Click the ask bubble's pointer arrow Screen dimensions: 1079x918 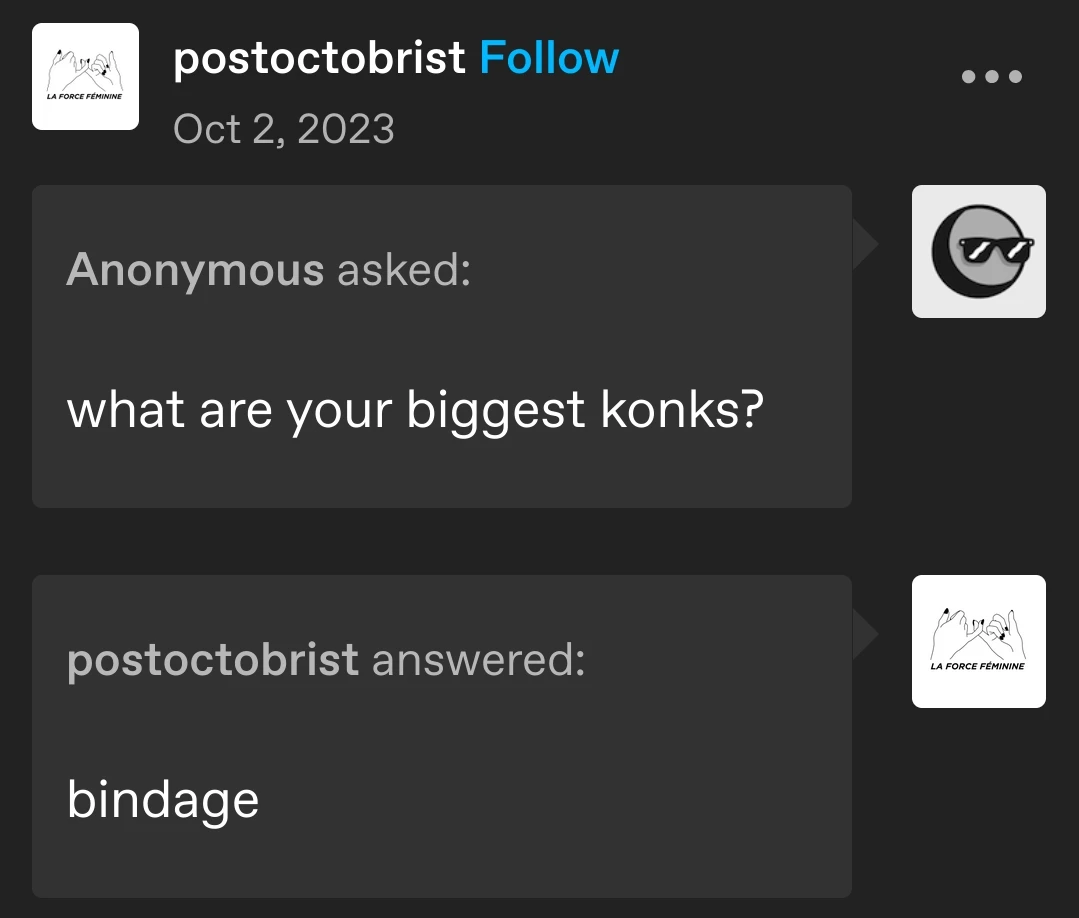click(864, 245)
